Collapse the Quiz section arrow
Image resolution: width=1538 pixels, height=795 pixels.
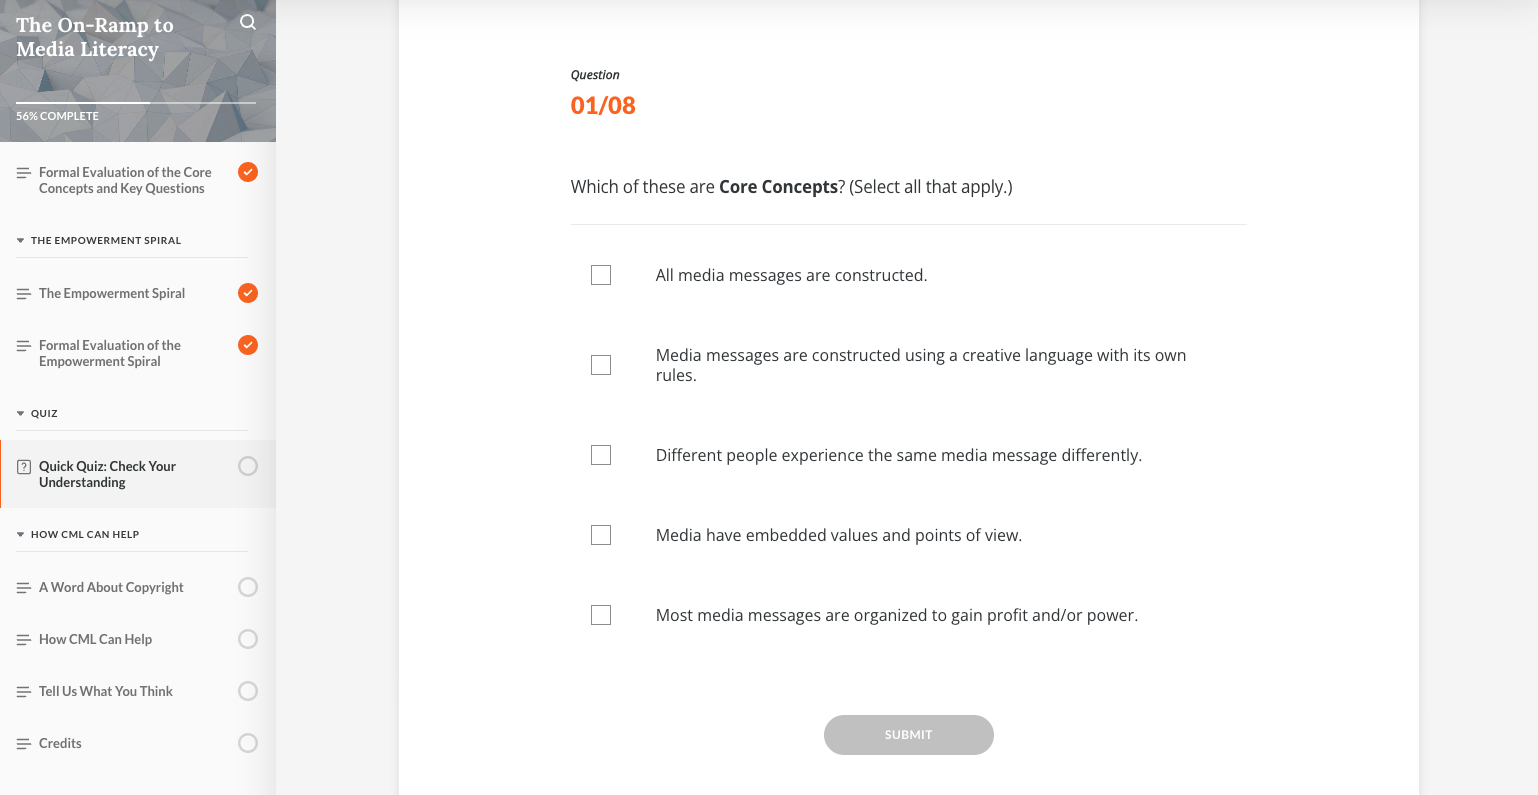21,414
